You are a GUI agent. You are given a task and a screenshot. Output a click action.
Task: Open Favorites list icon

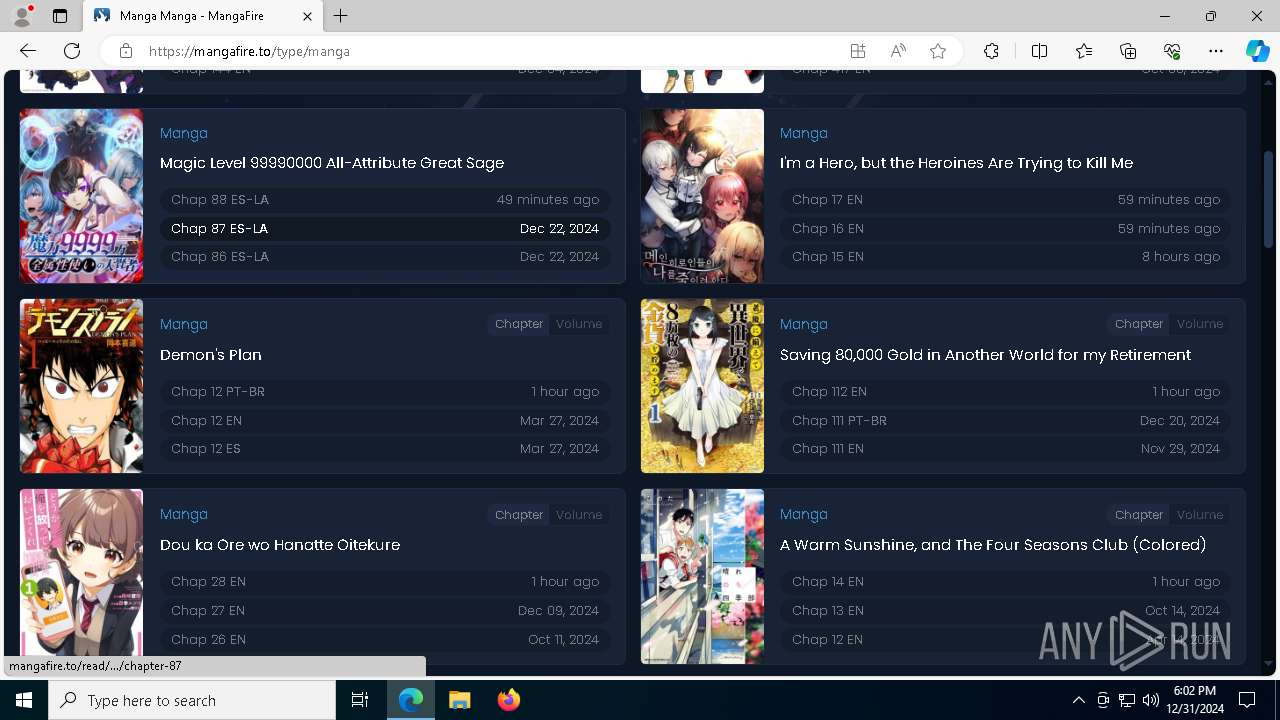click(1084, 51)
